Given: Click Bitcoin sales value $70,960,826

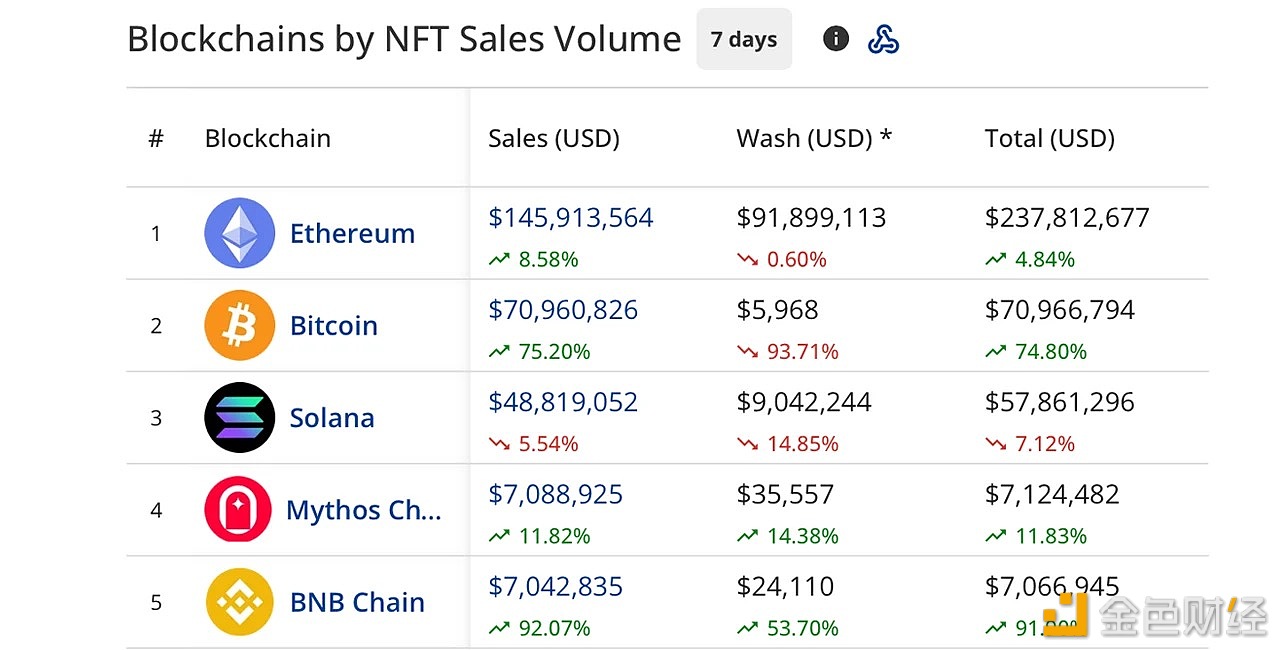Looking at the screenshot, I should 563,310.
